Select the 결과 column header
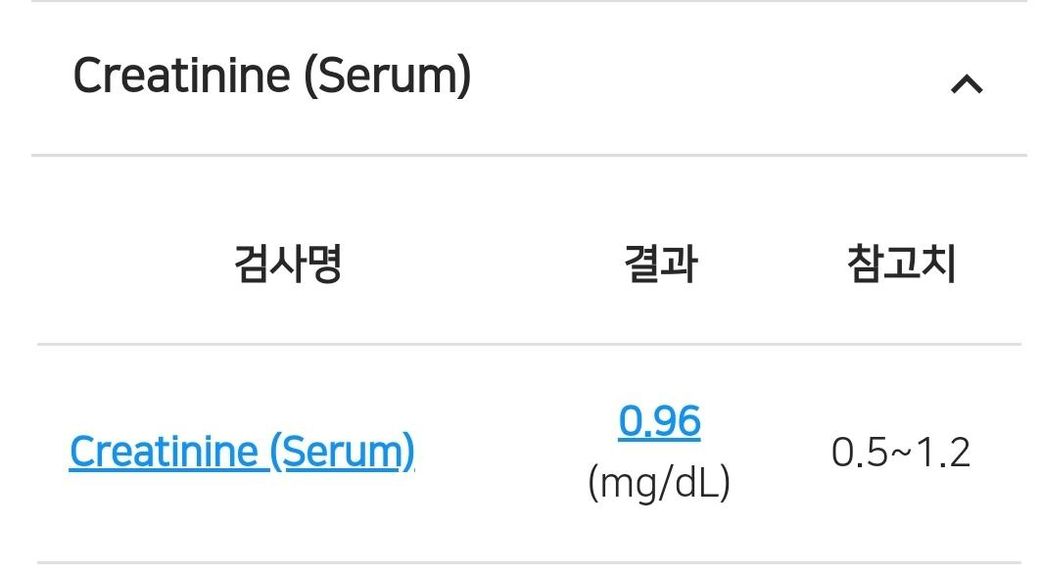The image size is (1040, 579). (660, 264)
